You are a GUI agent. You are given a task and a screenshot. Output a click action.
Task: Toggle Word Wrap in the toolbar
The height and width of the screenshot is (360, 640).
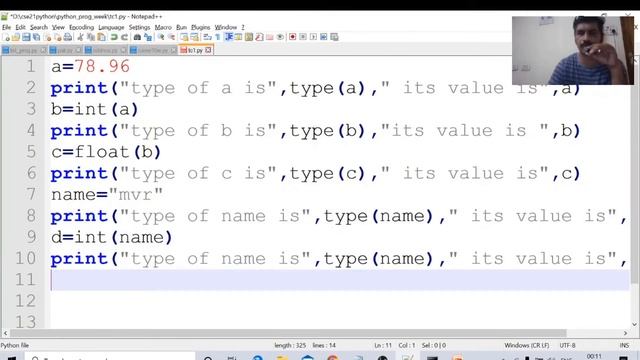(x=207, y=37)
